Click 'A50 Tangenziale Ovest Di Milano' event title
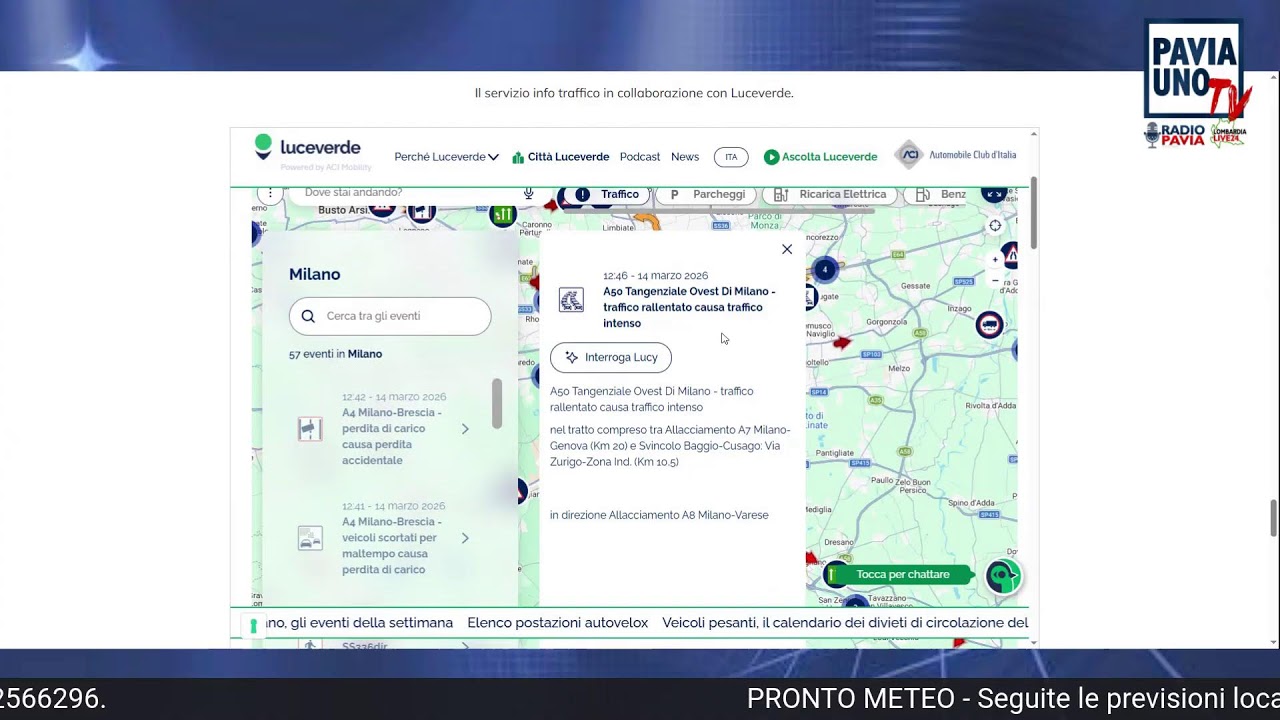Image resolution: width=1280 pixels, height=720 pixels. tap(689, 307)
